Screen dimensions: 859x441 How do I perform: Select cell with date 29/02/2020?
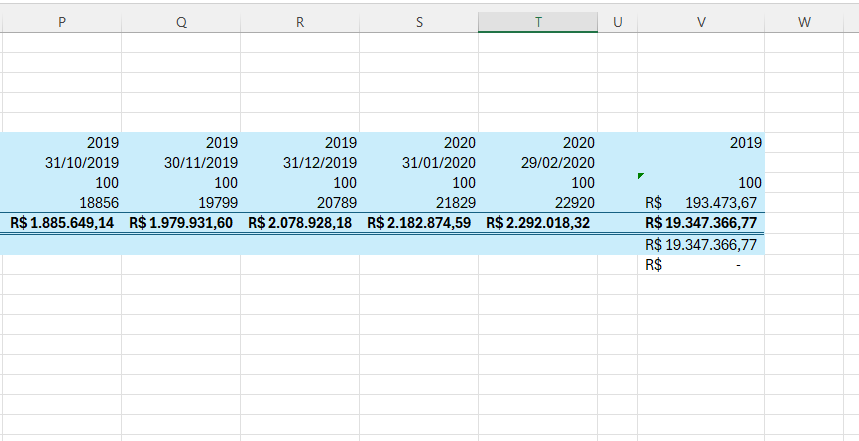click(538, 163)
